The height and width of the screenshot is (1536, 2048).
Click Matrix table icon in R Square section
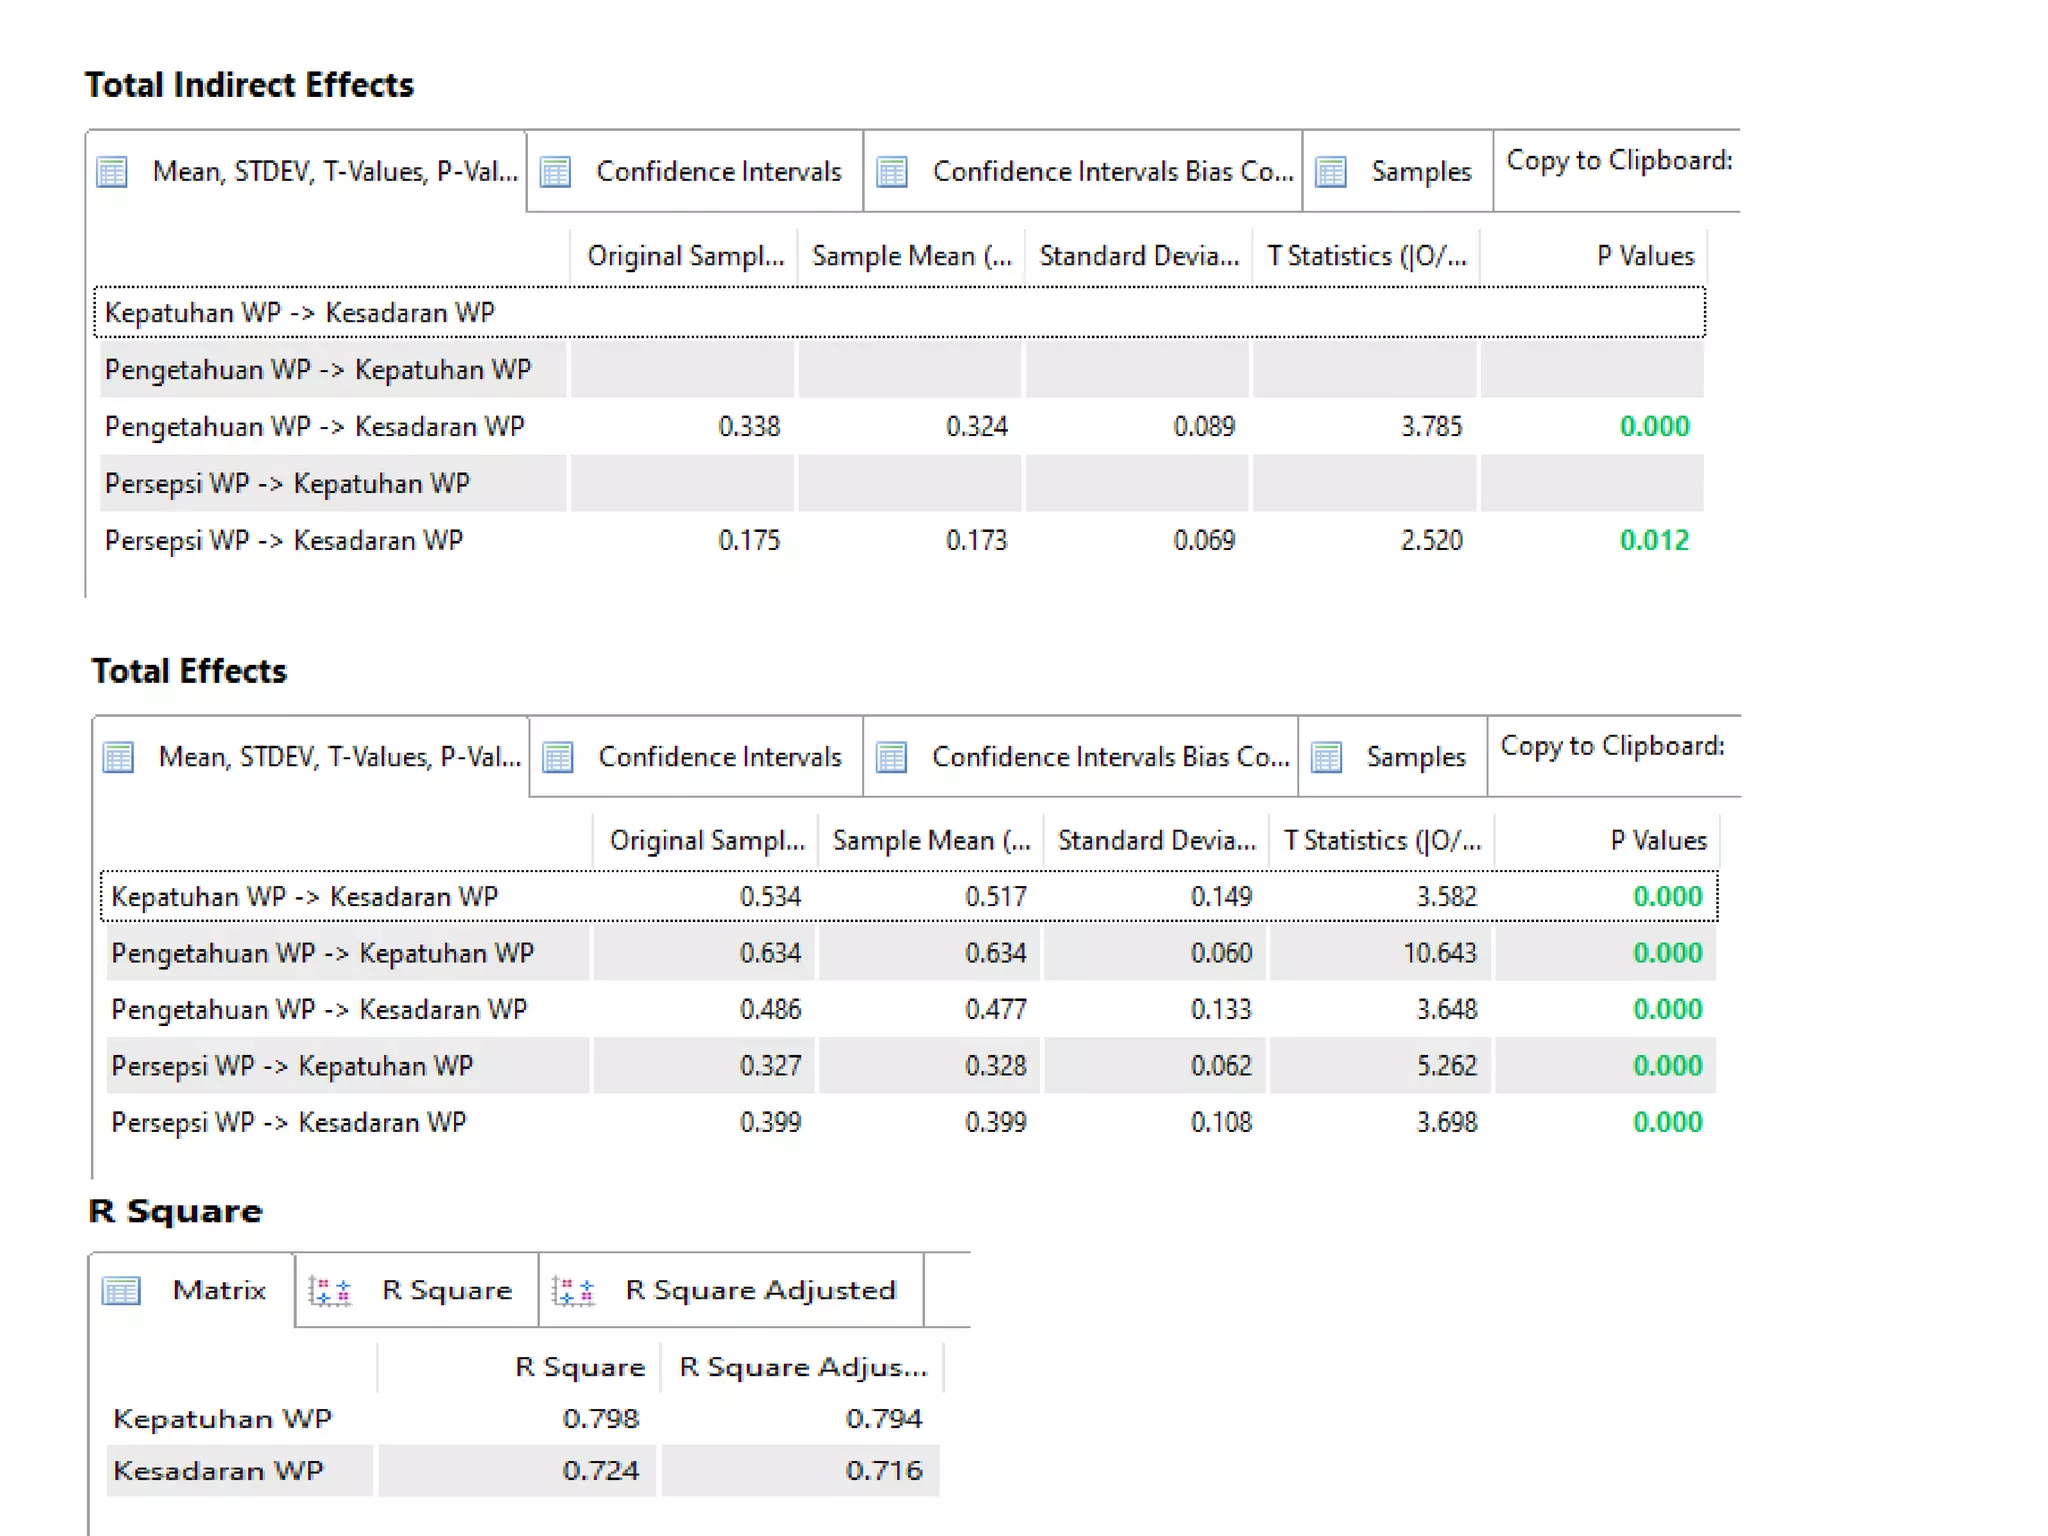coord(122,1291)
